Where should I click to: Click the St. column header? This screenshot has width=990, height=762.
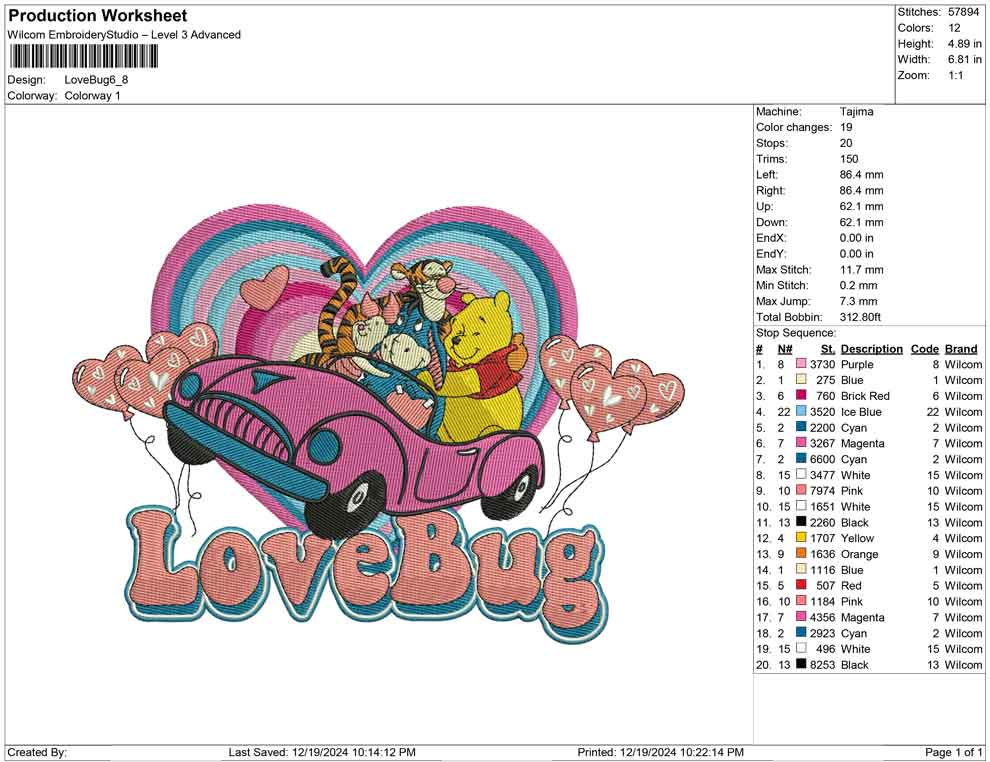click(828, 348)
